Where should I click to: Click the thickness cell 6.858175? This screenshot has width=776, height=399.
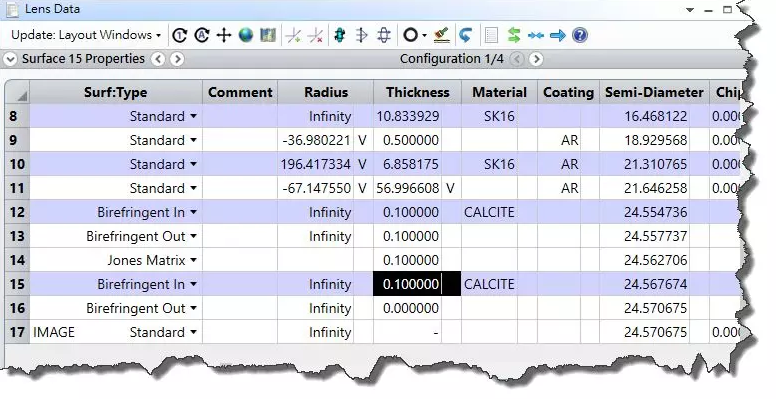[x=408, y=164]
